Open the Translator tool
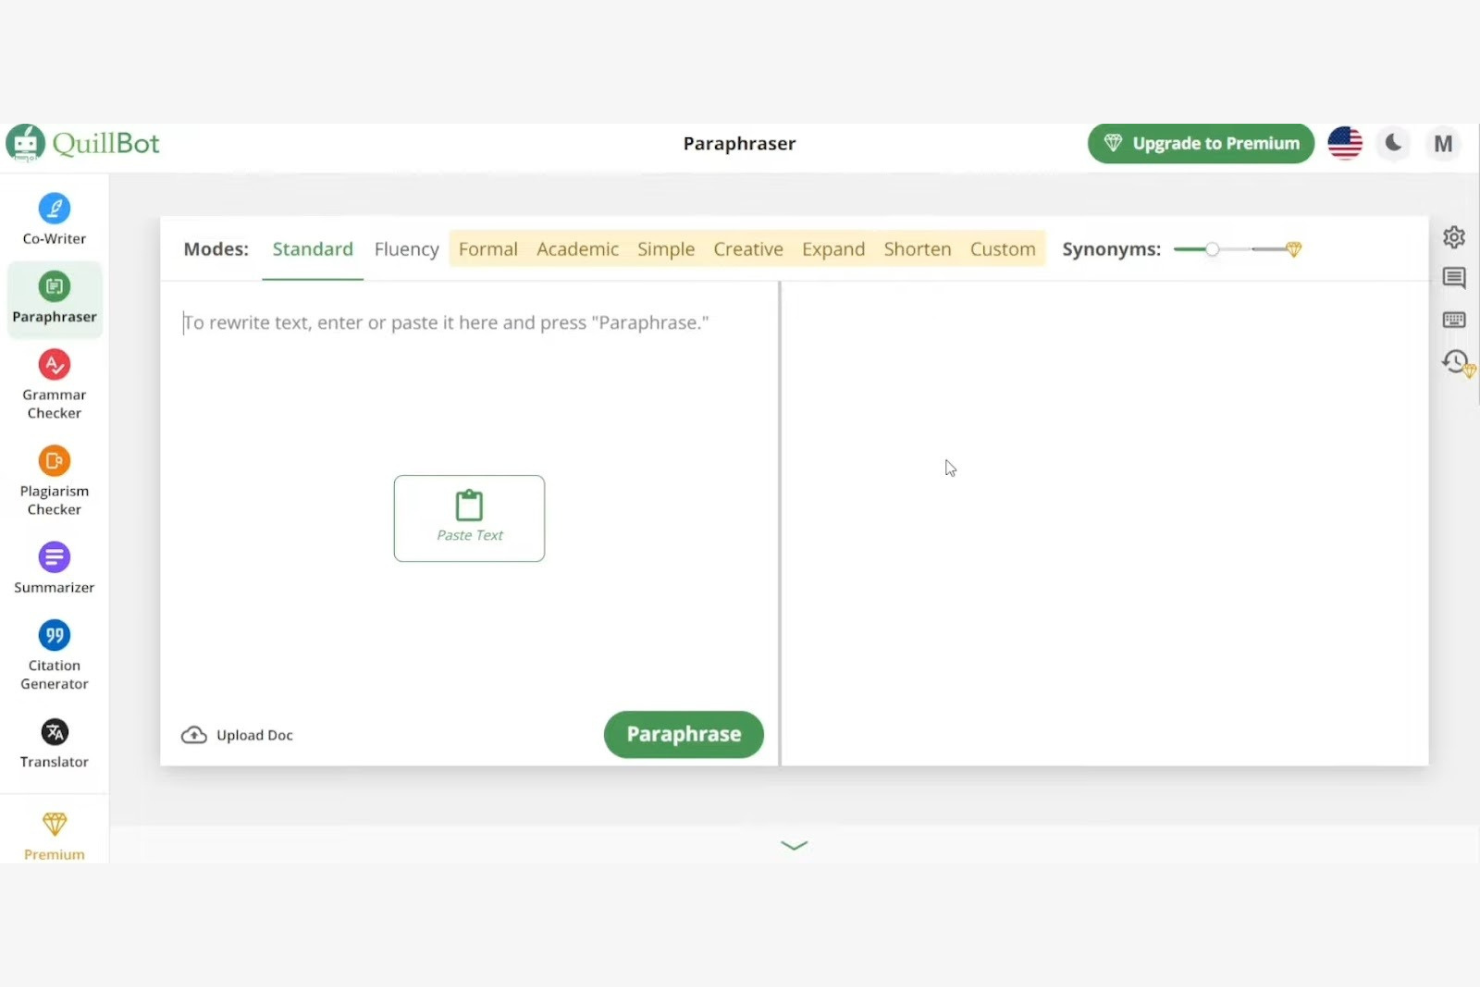Viewport: 1480px width, 987px height. tap(54, 743)
